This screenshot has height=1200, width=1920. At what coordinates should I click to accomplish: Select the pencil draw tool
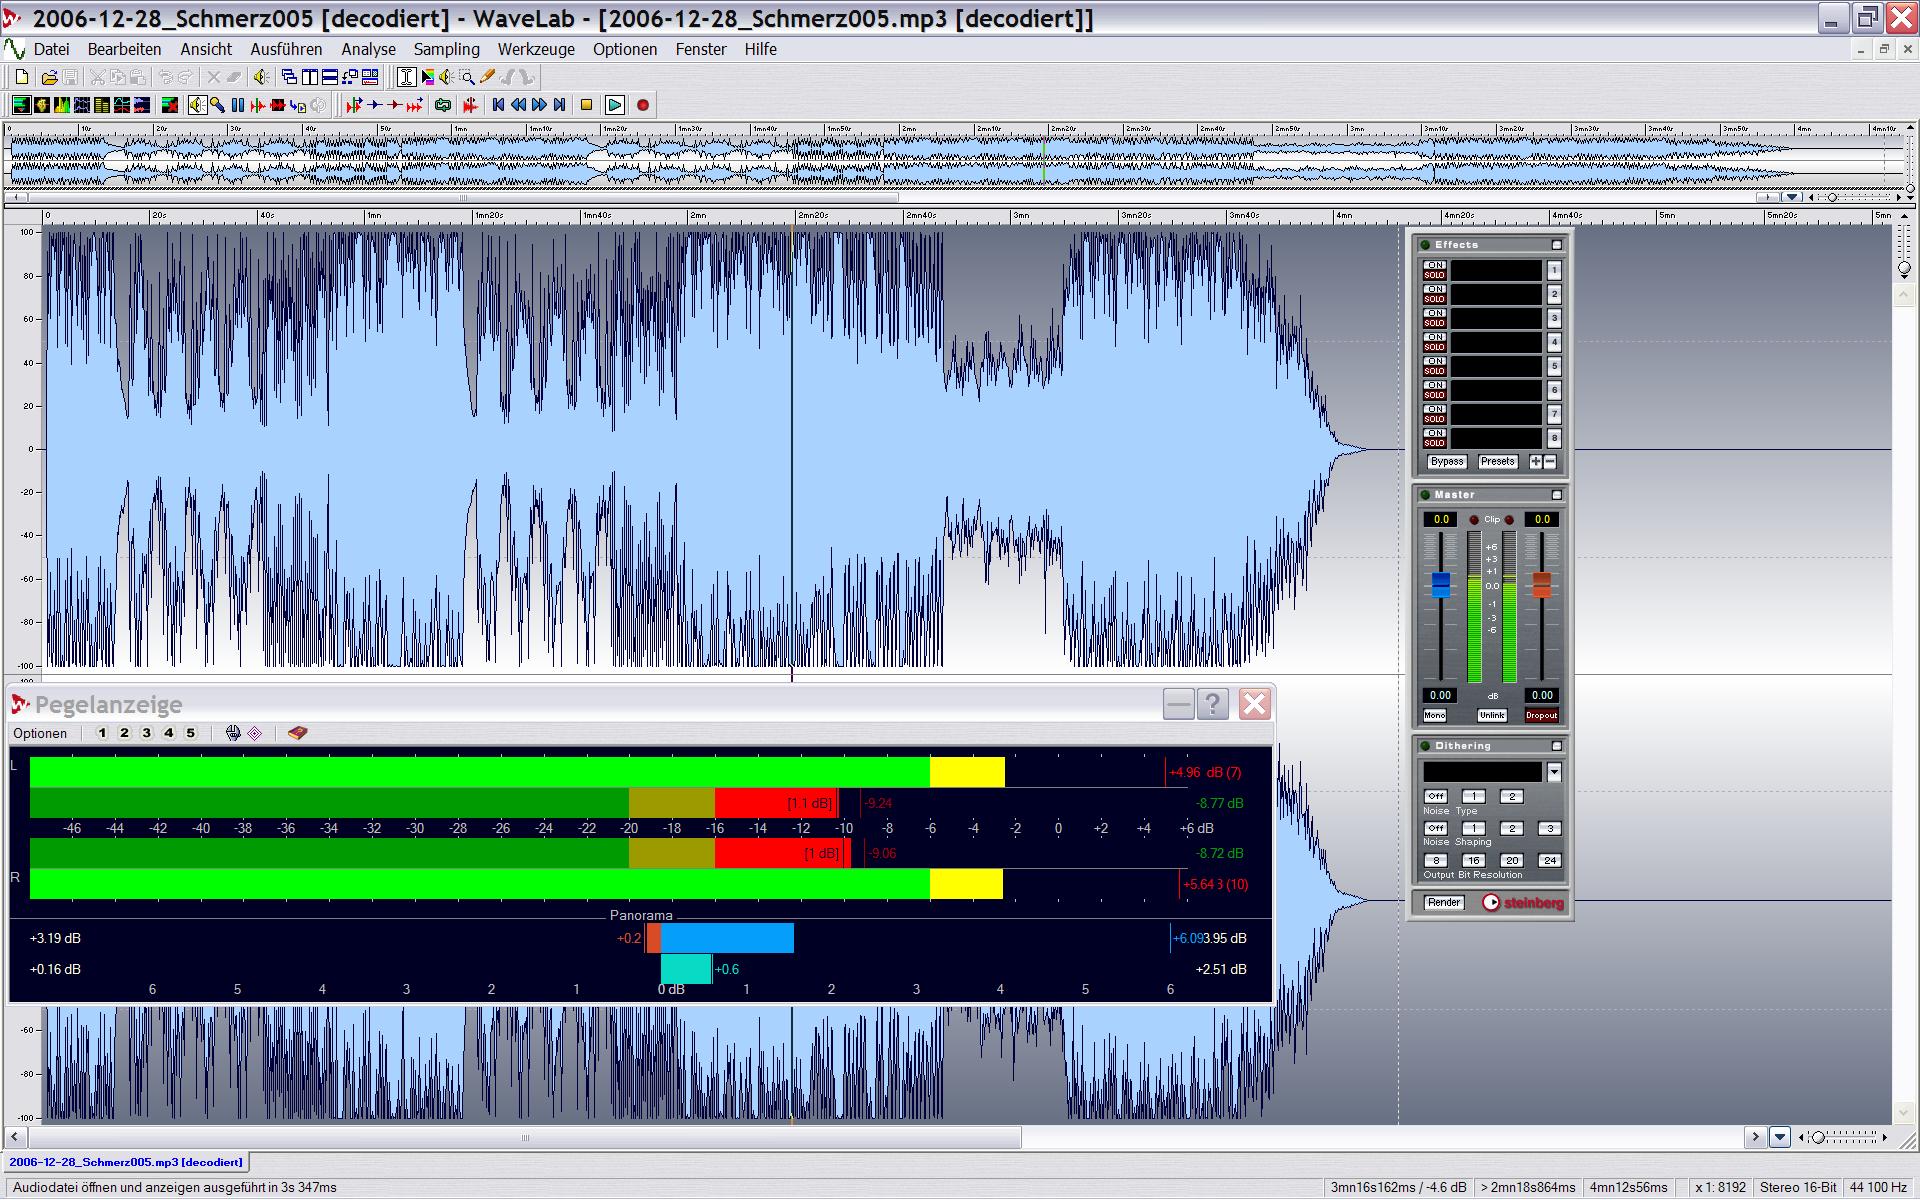pos(487,77)
